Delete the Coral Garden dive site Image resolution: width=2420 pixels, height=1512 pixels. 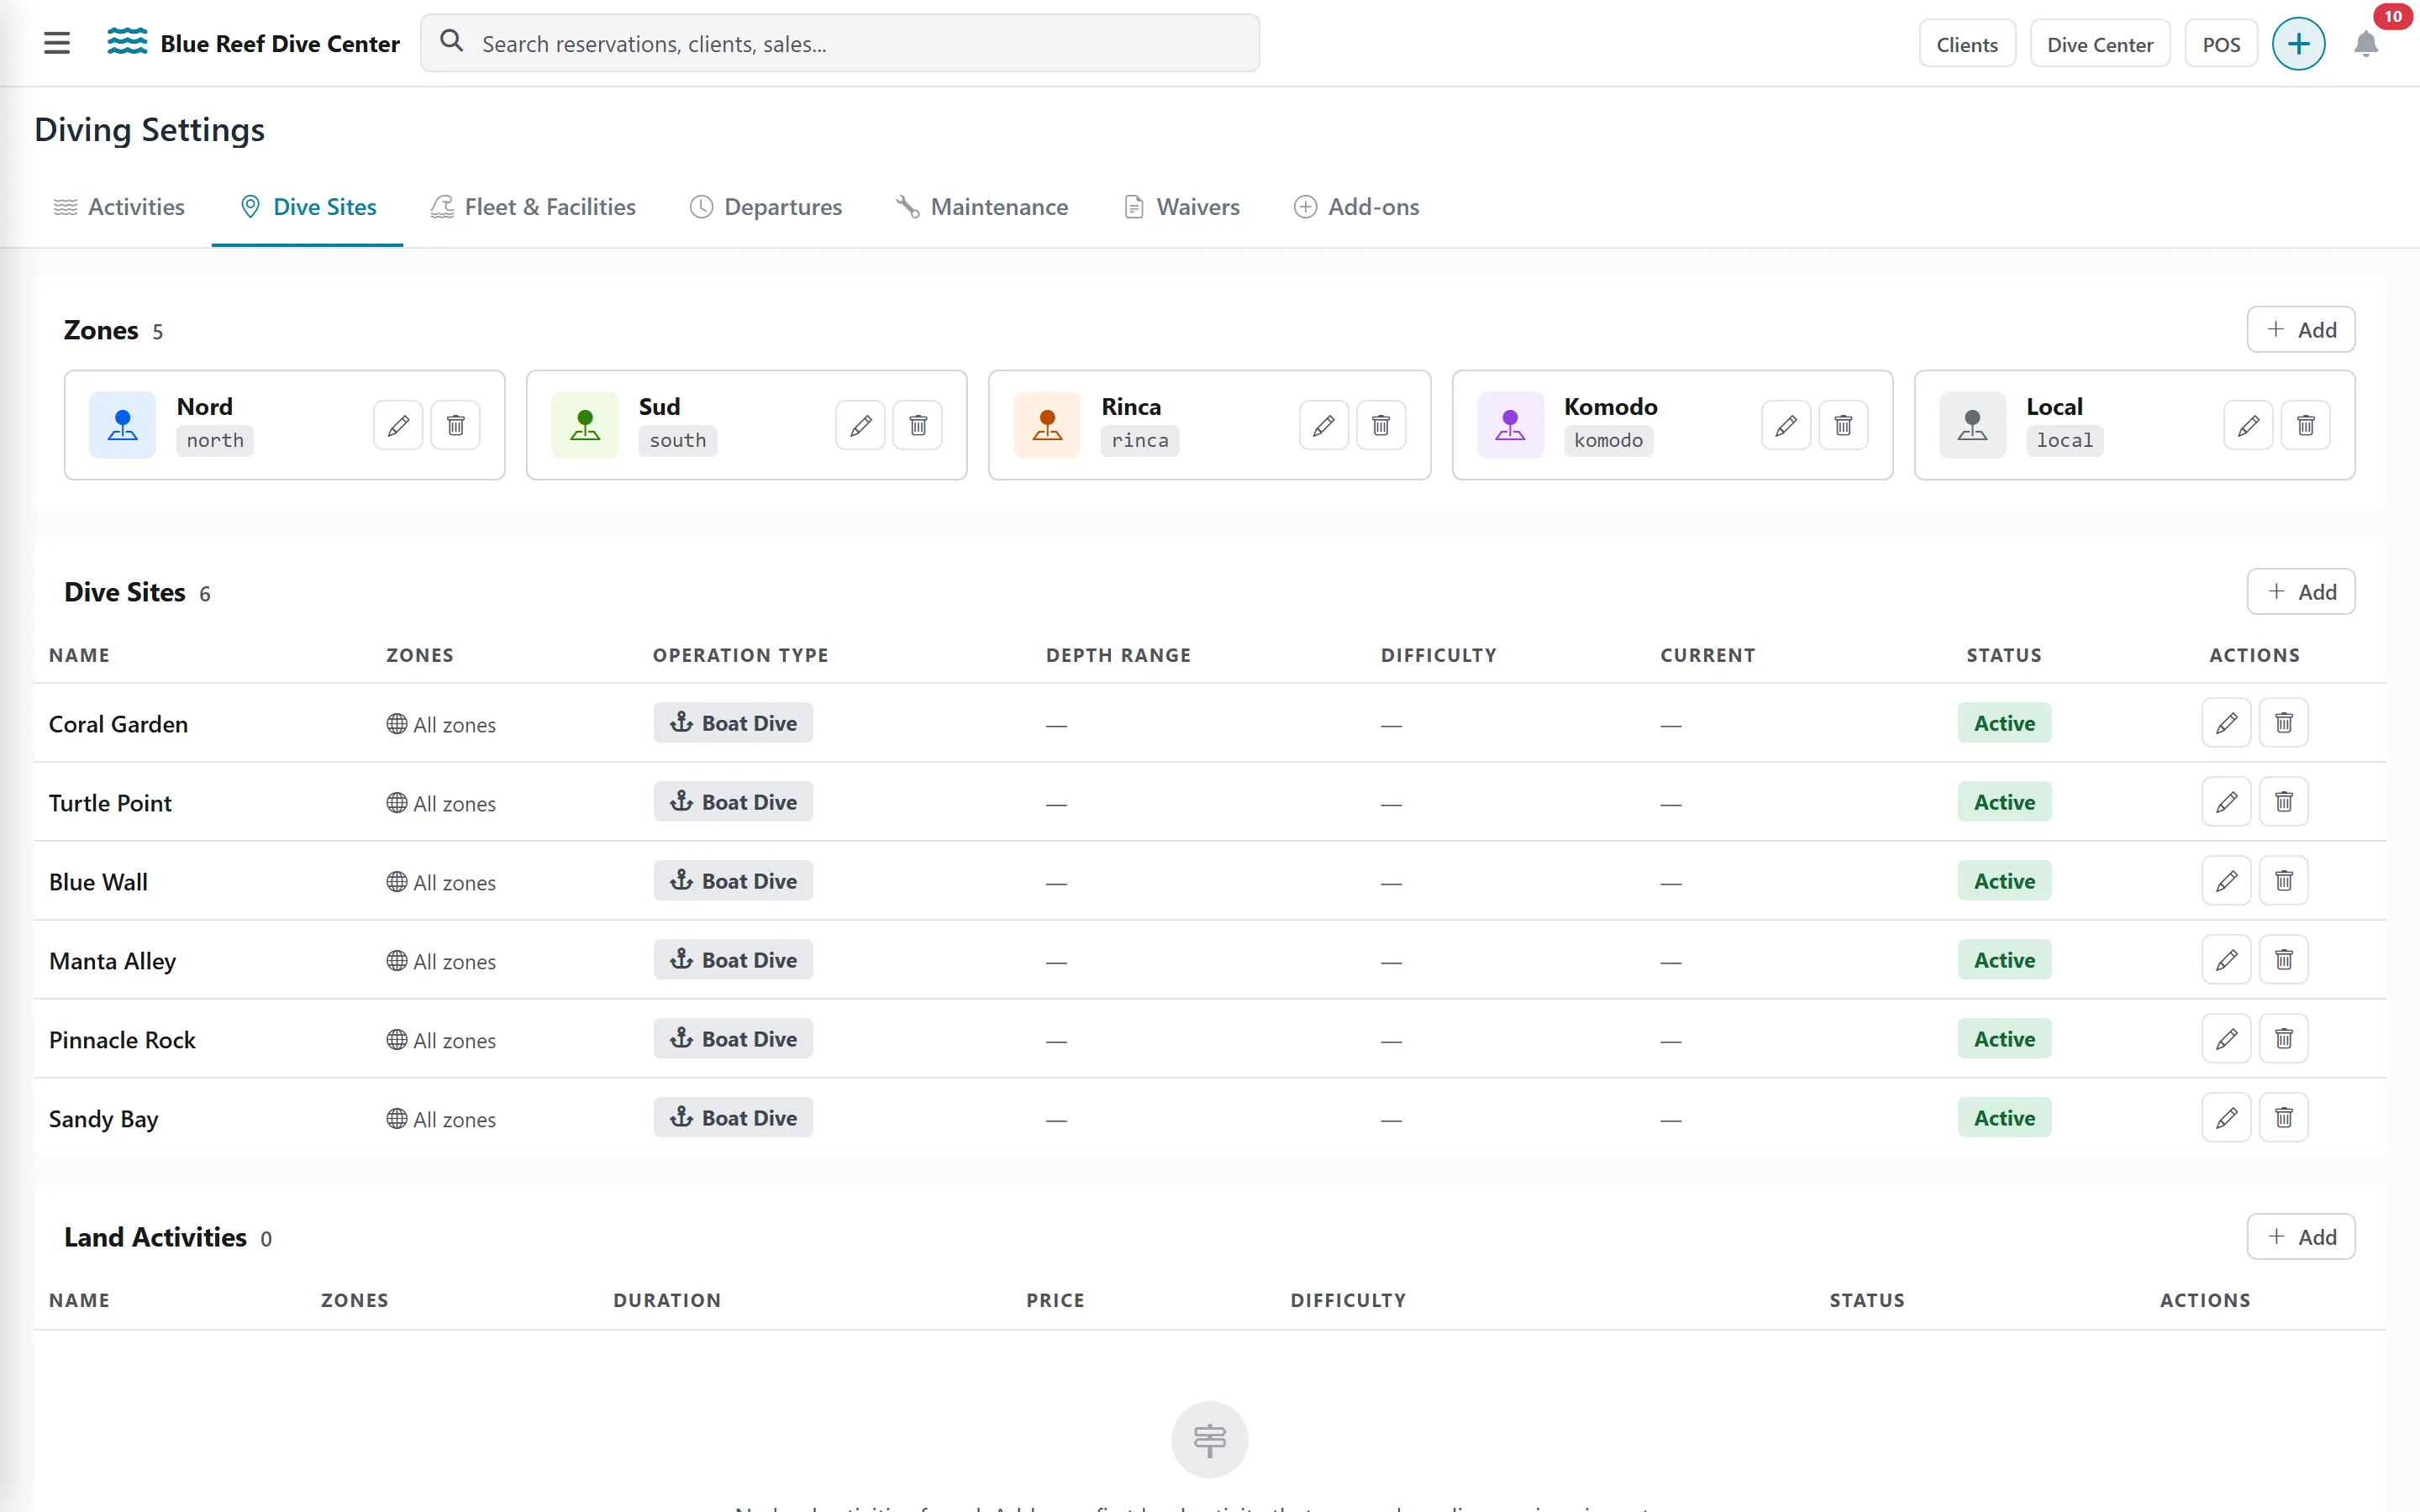[2284, 723]
